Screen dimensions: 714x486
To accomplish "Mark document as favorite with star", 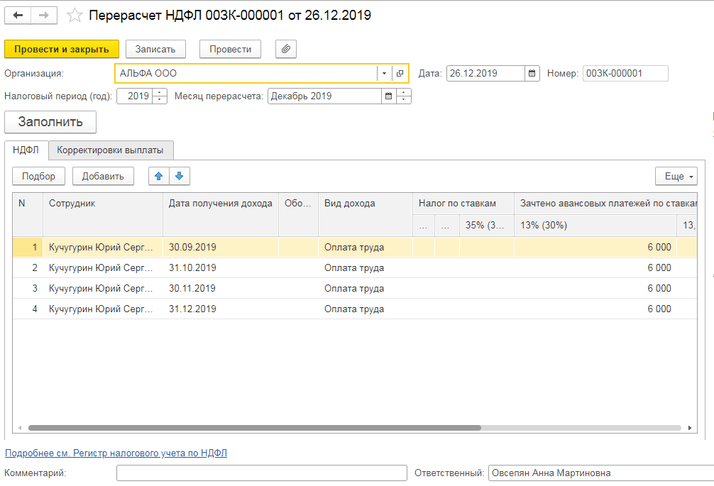I will 75,16.
